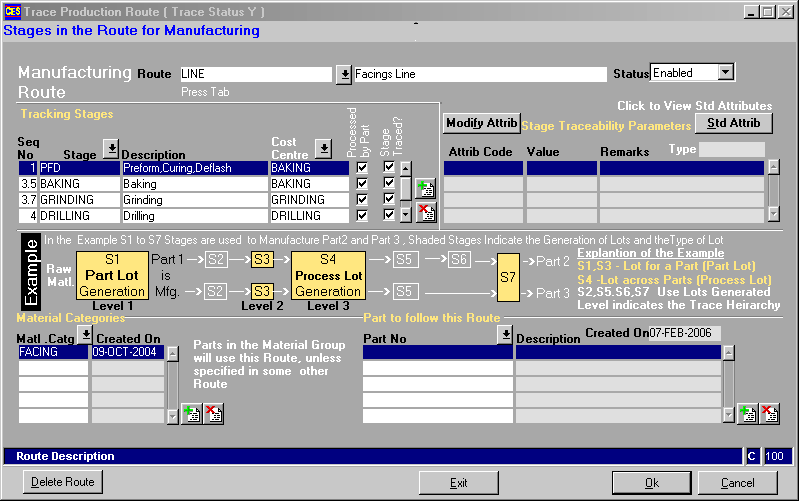The image size is (799, 501).
Task: Click delete row icon in Tracking Stages
Action: pyautogui.click(x=425, y=211)
